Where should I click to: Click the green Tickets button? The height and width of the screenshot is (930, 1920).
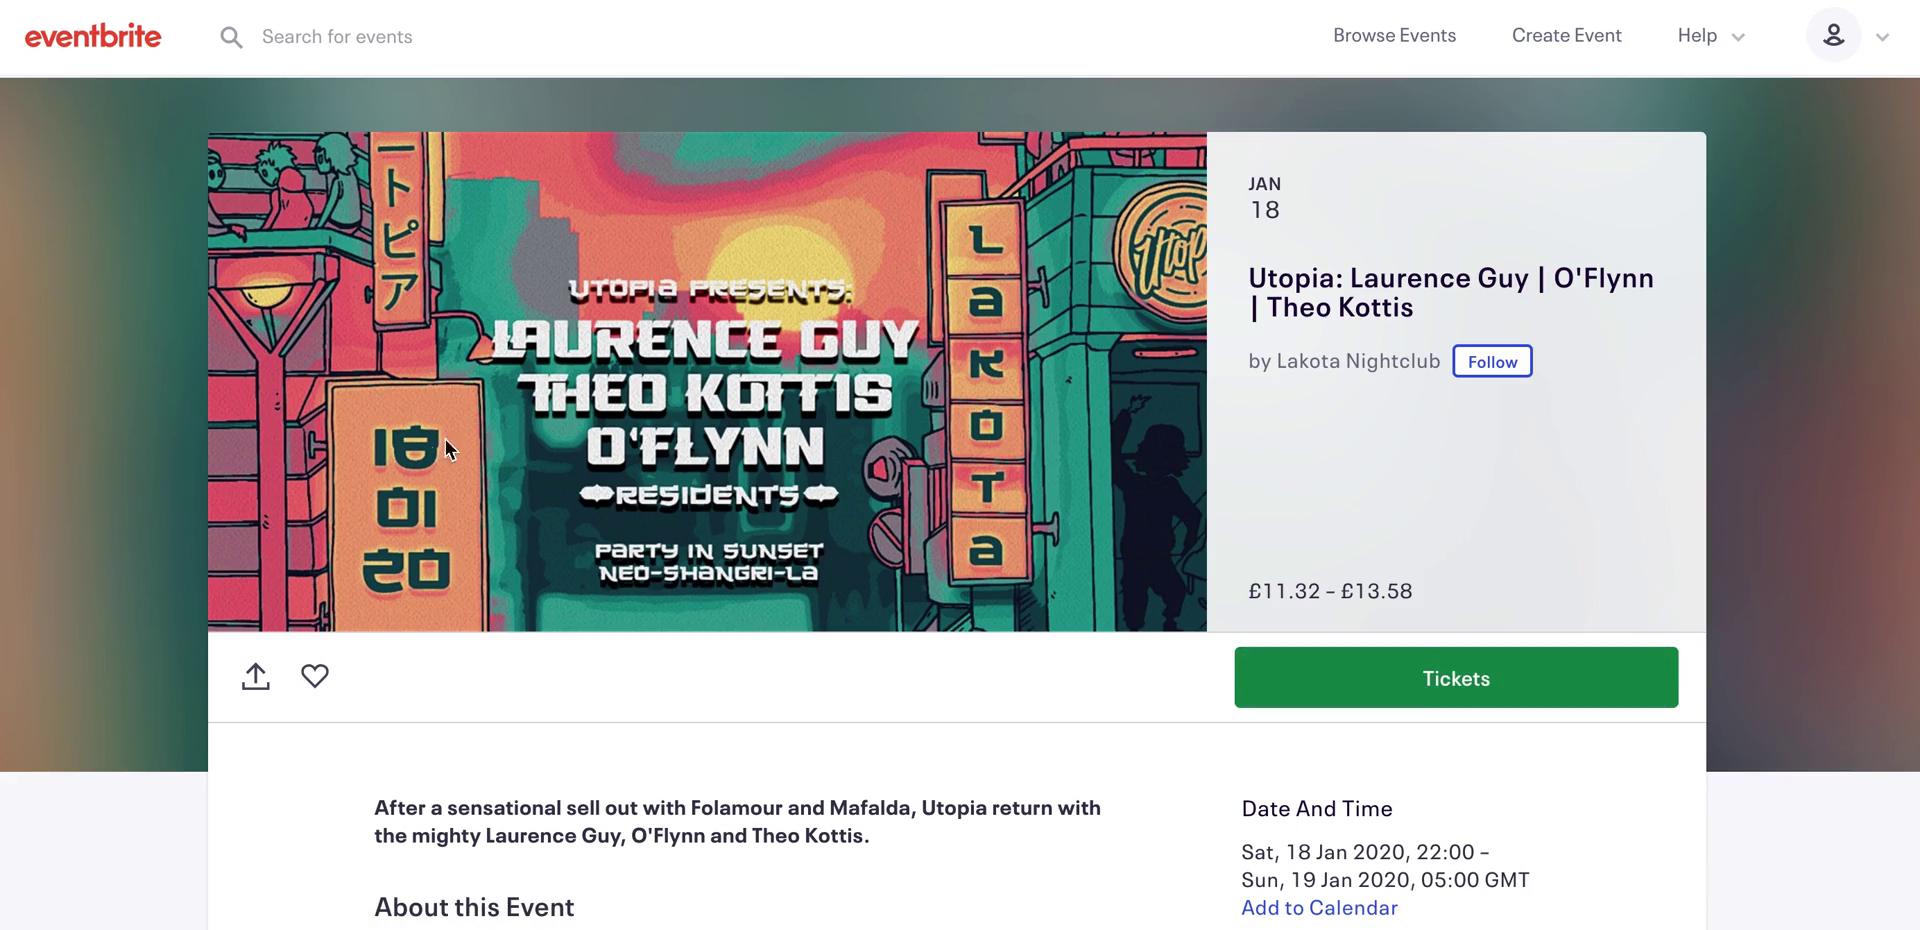[1456, 677]
